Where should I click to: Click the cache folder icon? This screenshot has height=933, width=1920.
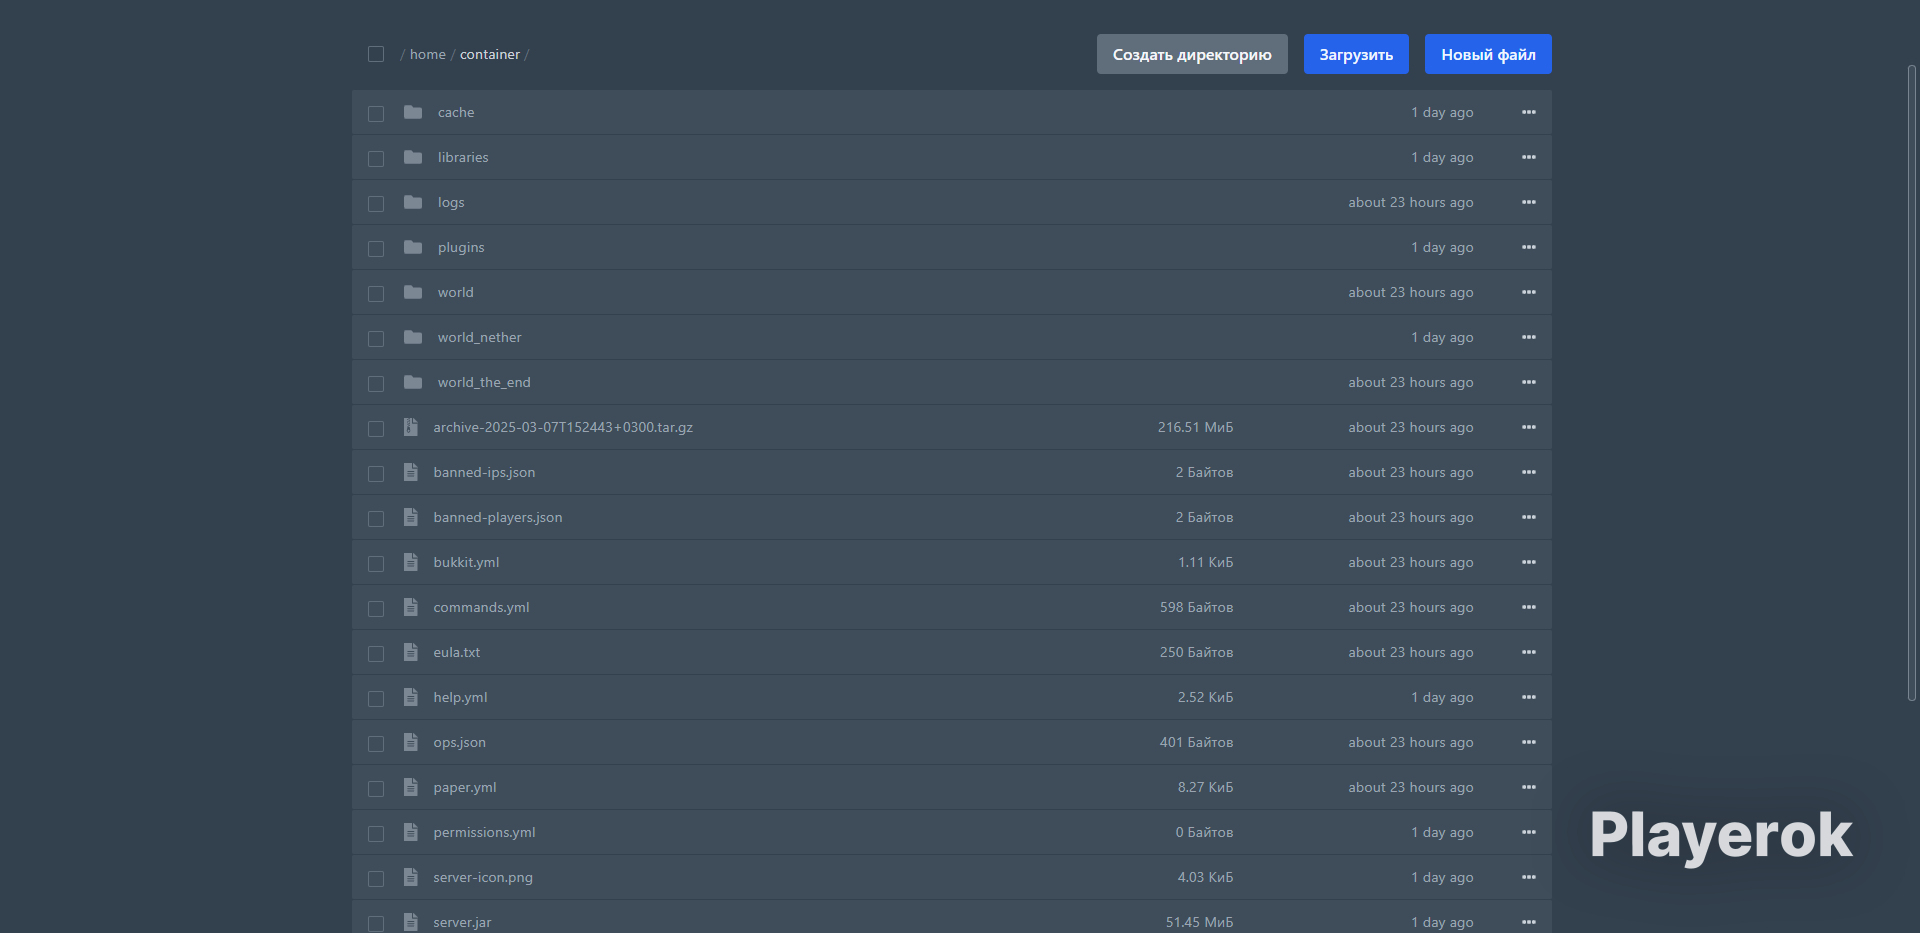(413, 112)
